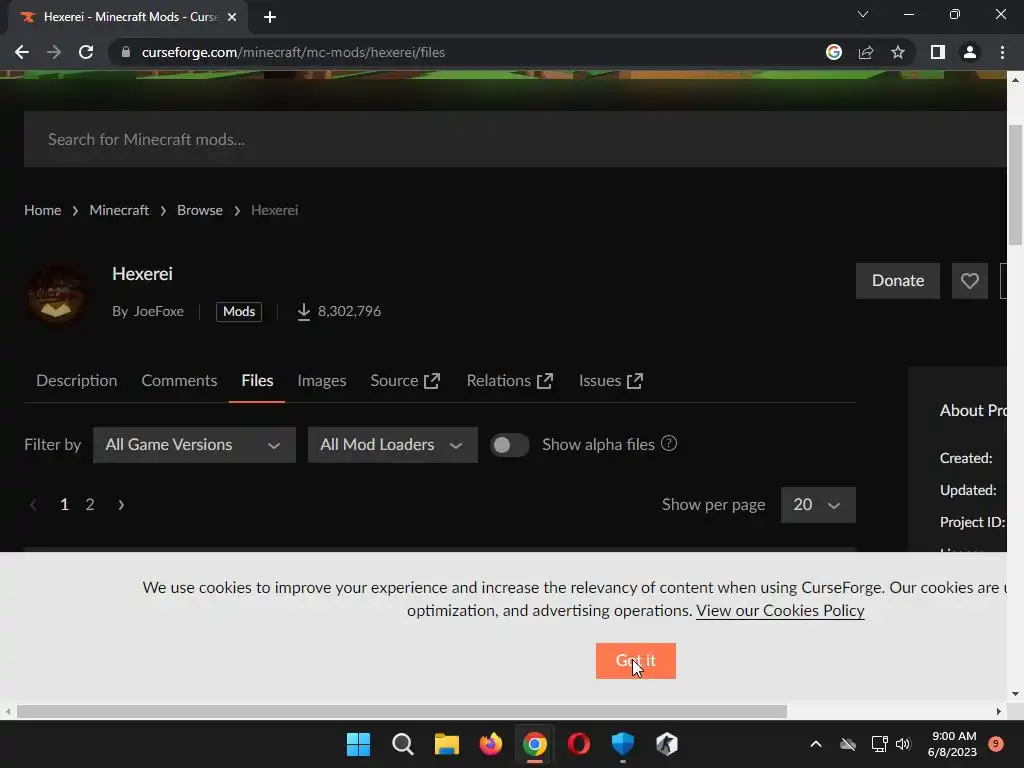The image size is (1024, 768).
Task: Expand the All Mod Loaders filter
Action: pyautogui.click(x=392, y=445)
